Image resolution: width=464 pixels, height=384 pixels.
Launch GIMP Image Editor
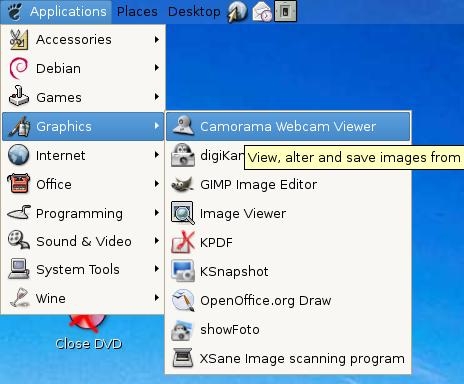pos(258,184)
